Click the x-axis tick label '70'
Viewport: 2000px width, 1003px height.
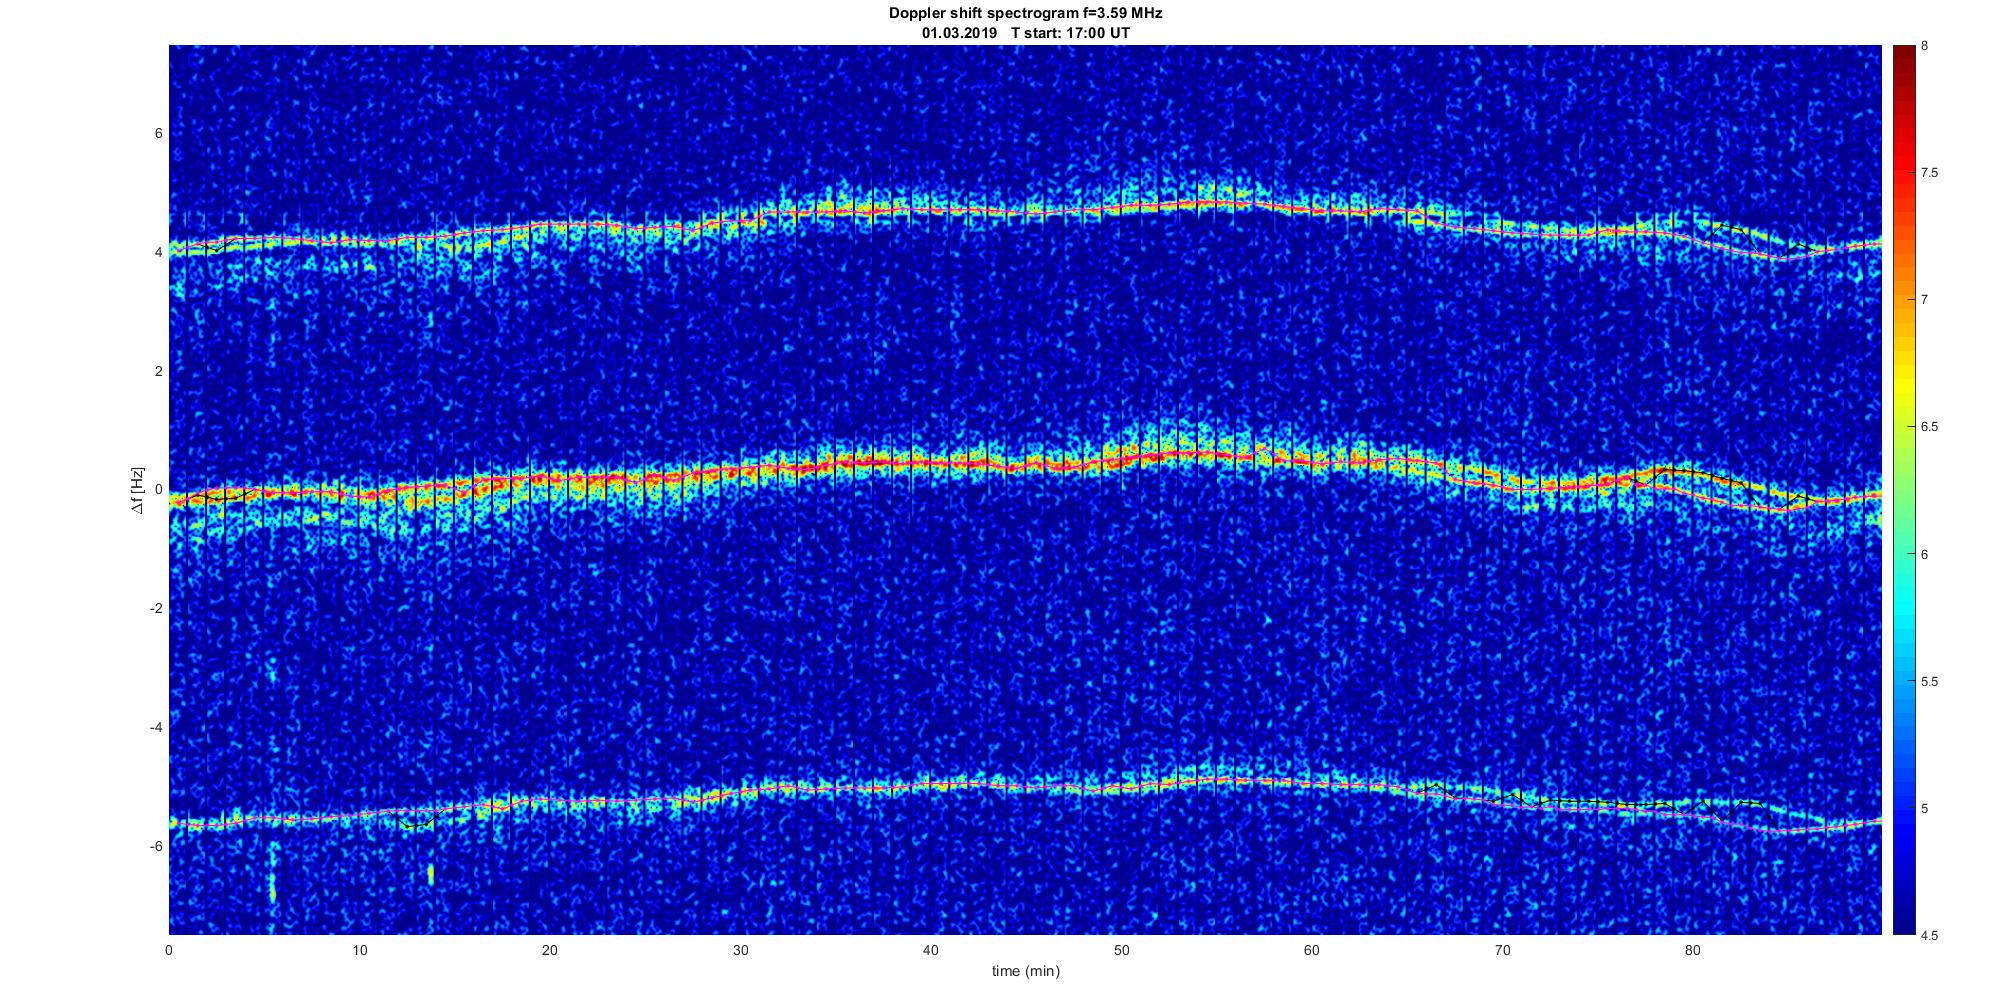[1502, 950]
